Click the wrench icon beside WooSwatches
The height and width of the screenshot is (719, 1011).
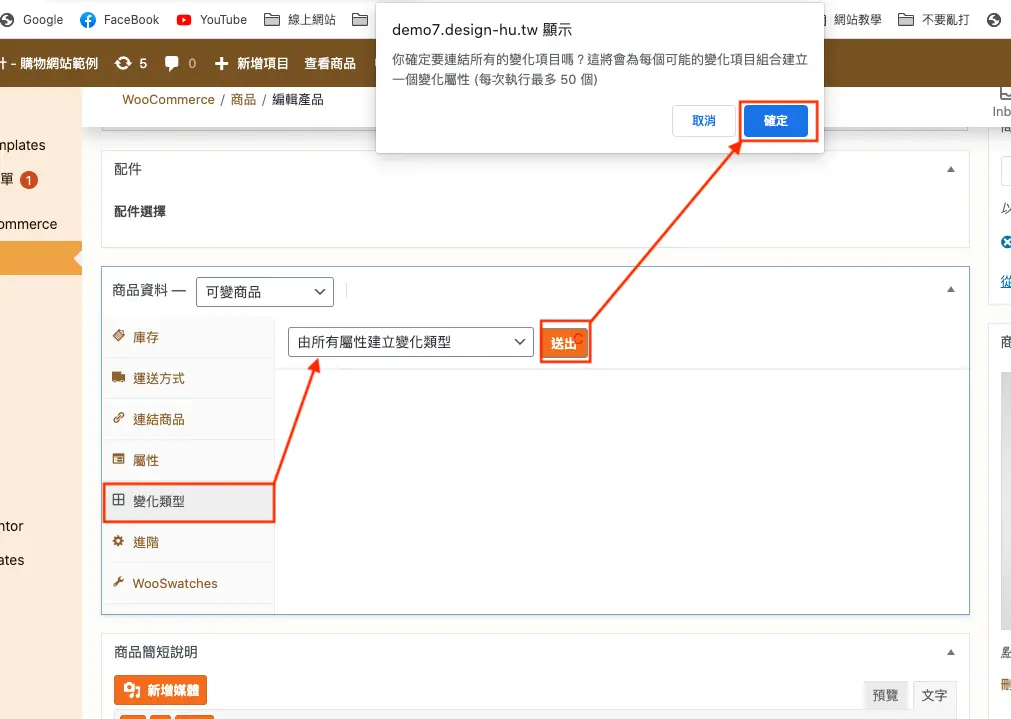click(118, 582)
